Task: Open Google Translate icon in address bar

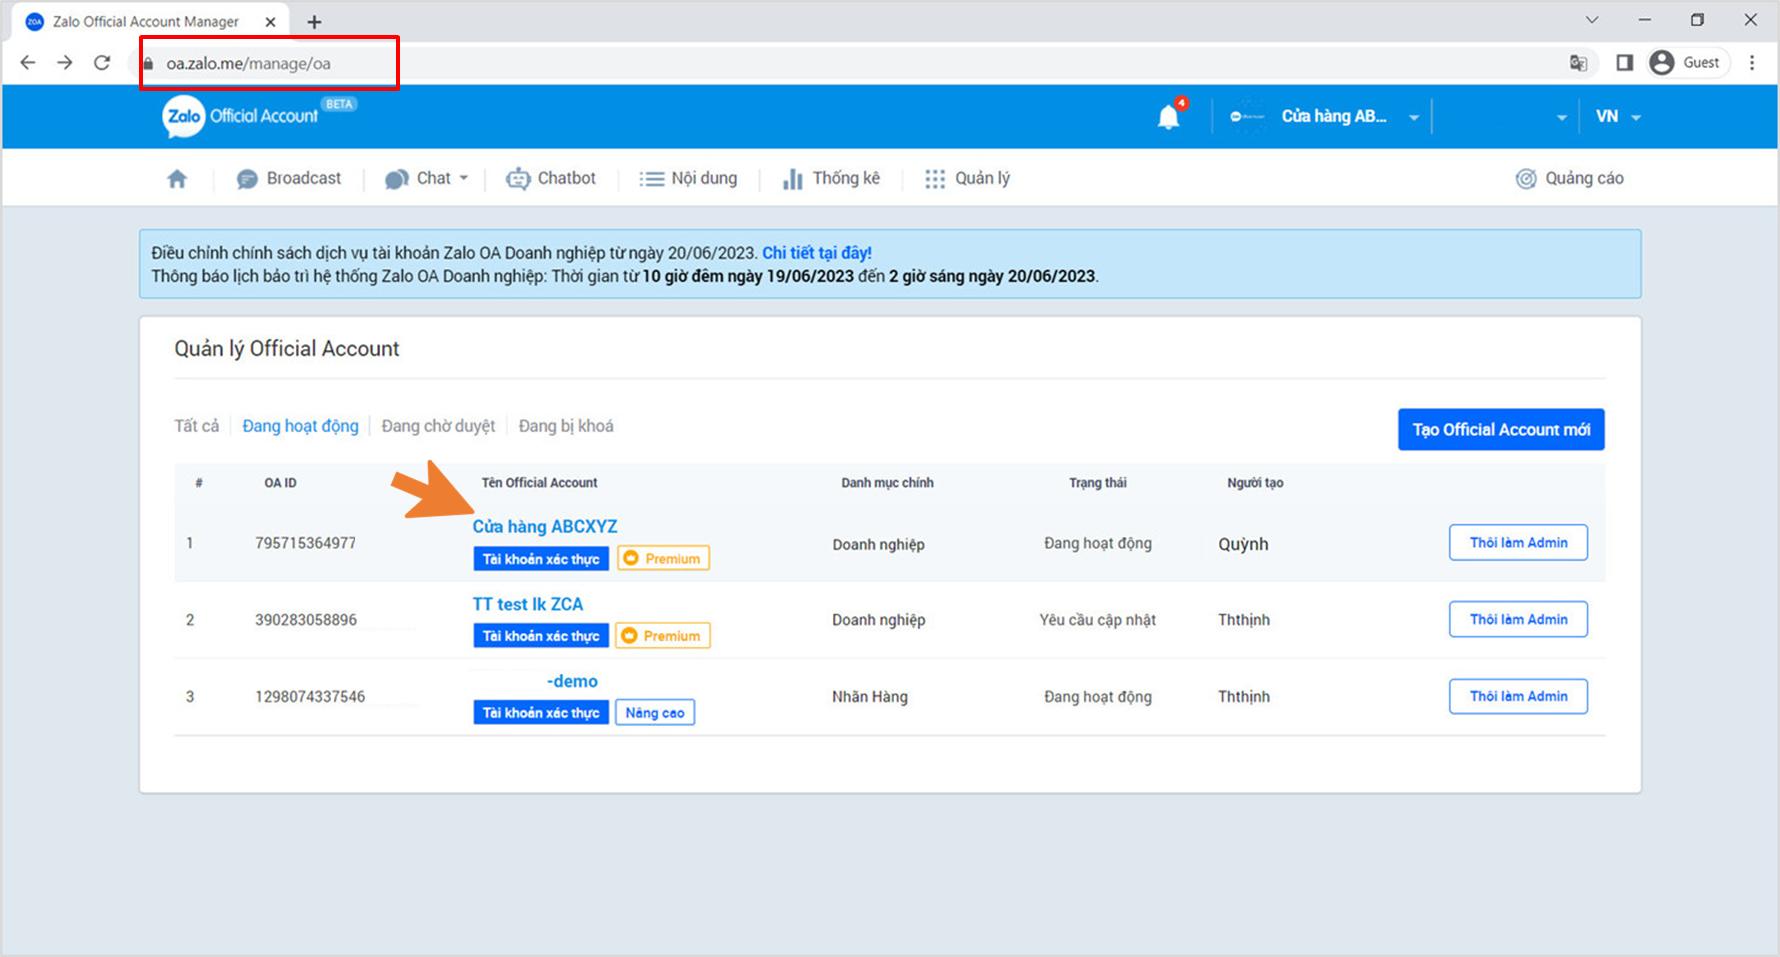Action: pyautogui.click(x=1578, y=63)
